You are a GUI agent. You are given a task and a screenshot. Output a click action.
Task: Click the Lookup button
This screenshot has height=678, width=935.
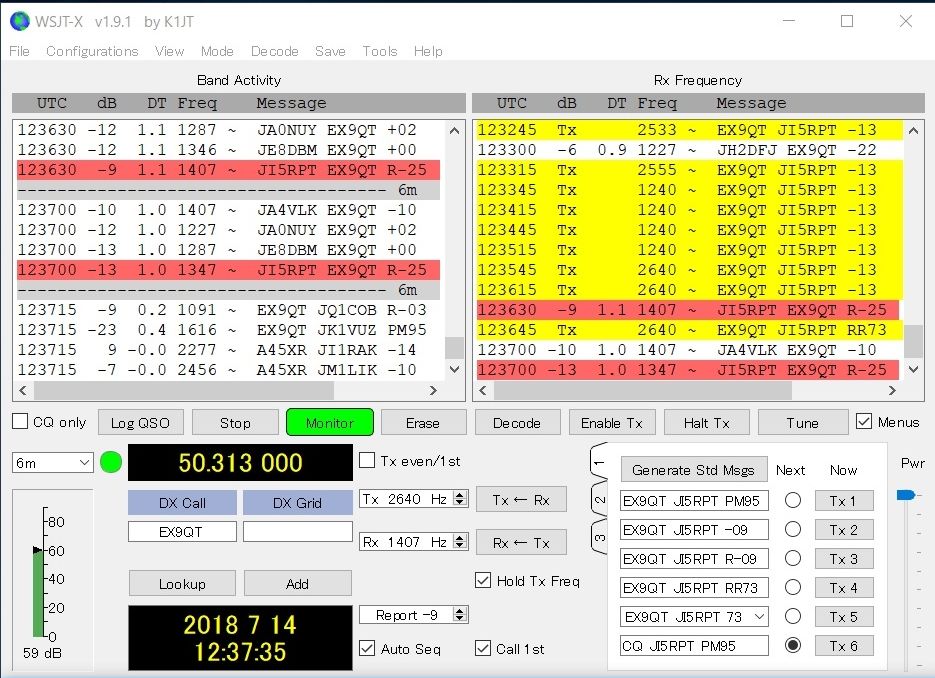click(182, 583)
